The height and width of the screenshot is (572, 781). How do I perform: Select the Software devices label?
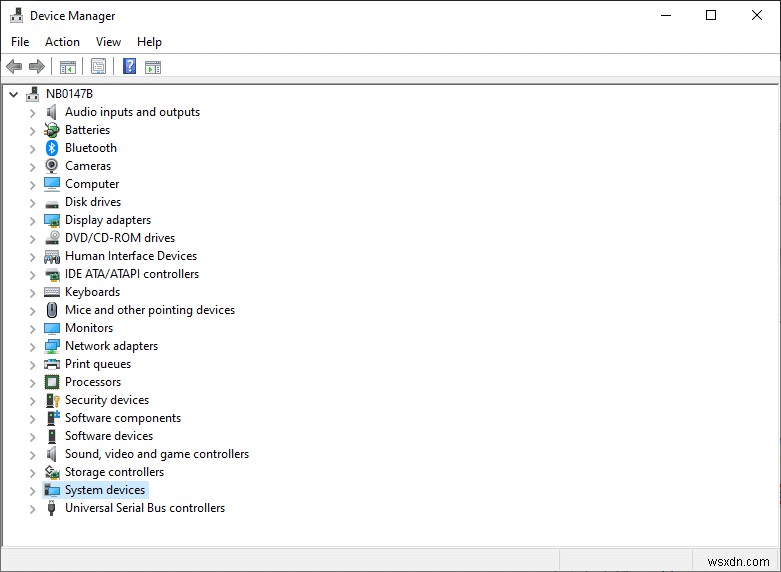(109, 435)
